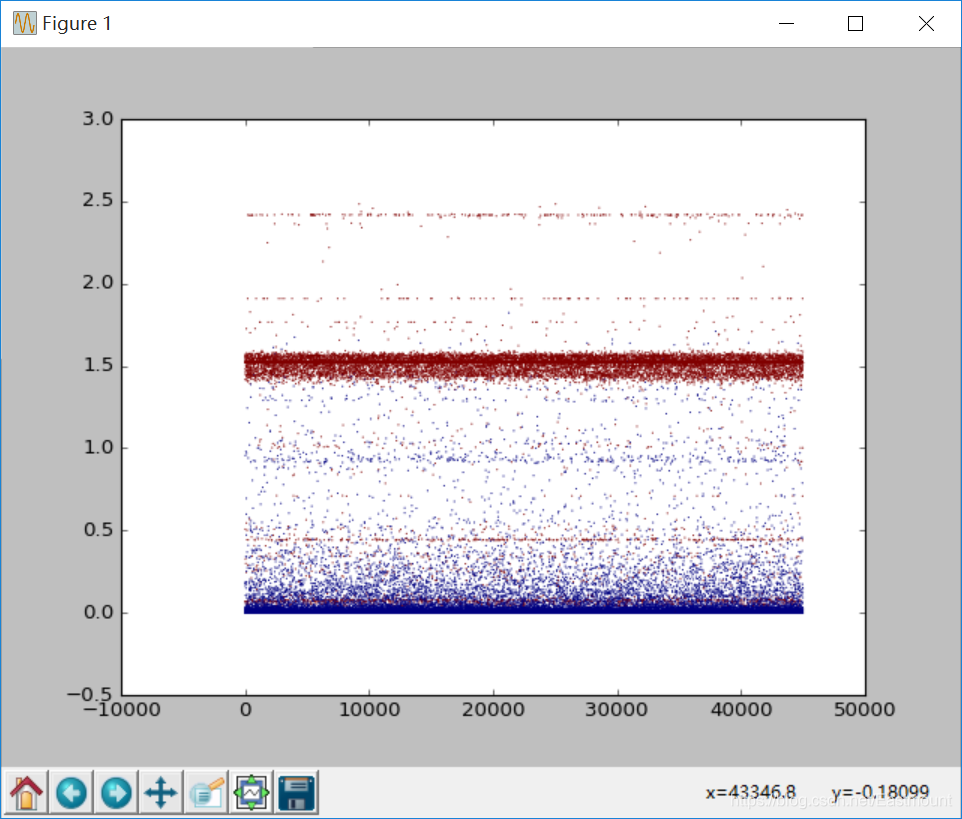Screen dimensions: 962x819
Task: Click the x-axis label 50000
Action: coord(864,710)
